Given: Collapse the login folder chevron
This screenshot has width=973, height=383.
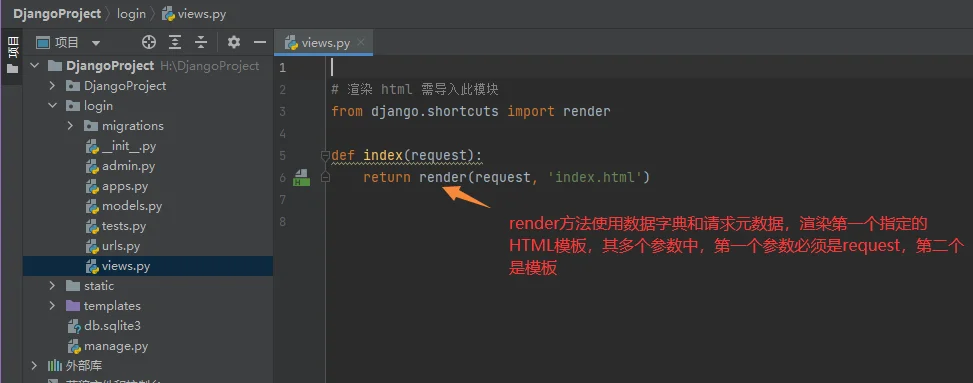Looking at the screenshot, I should tap(52, 106).
